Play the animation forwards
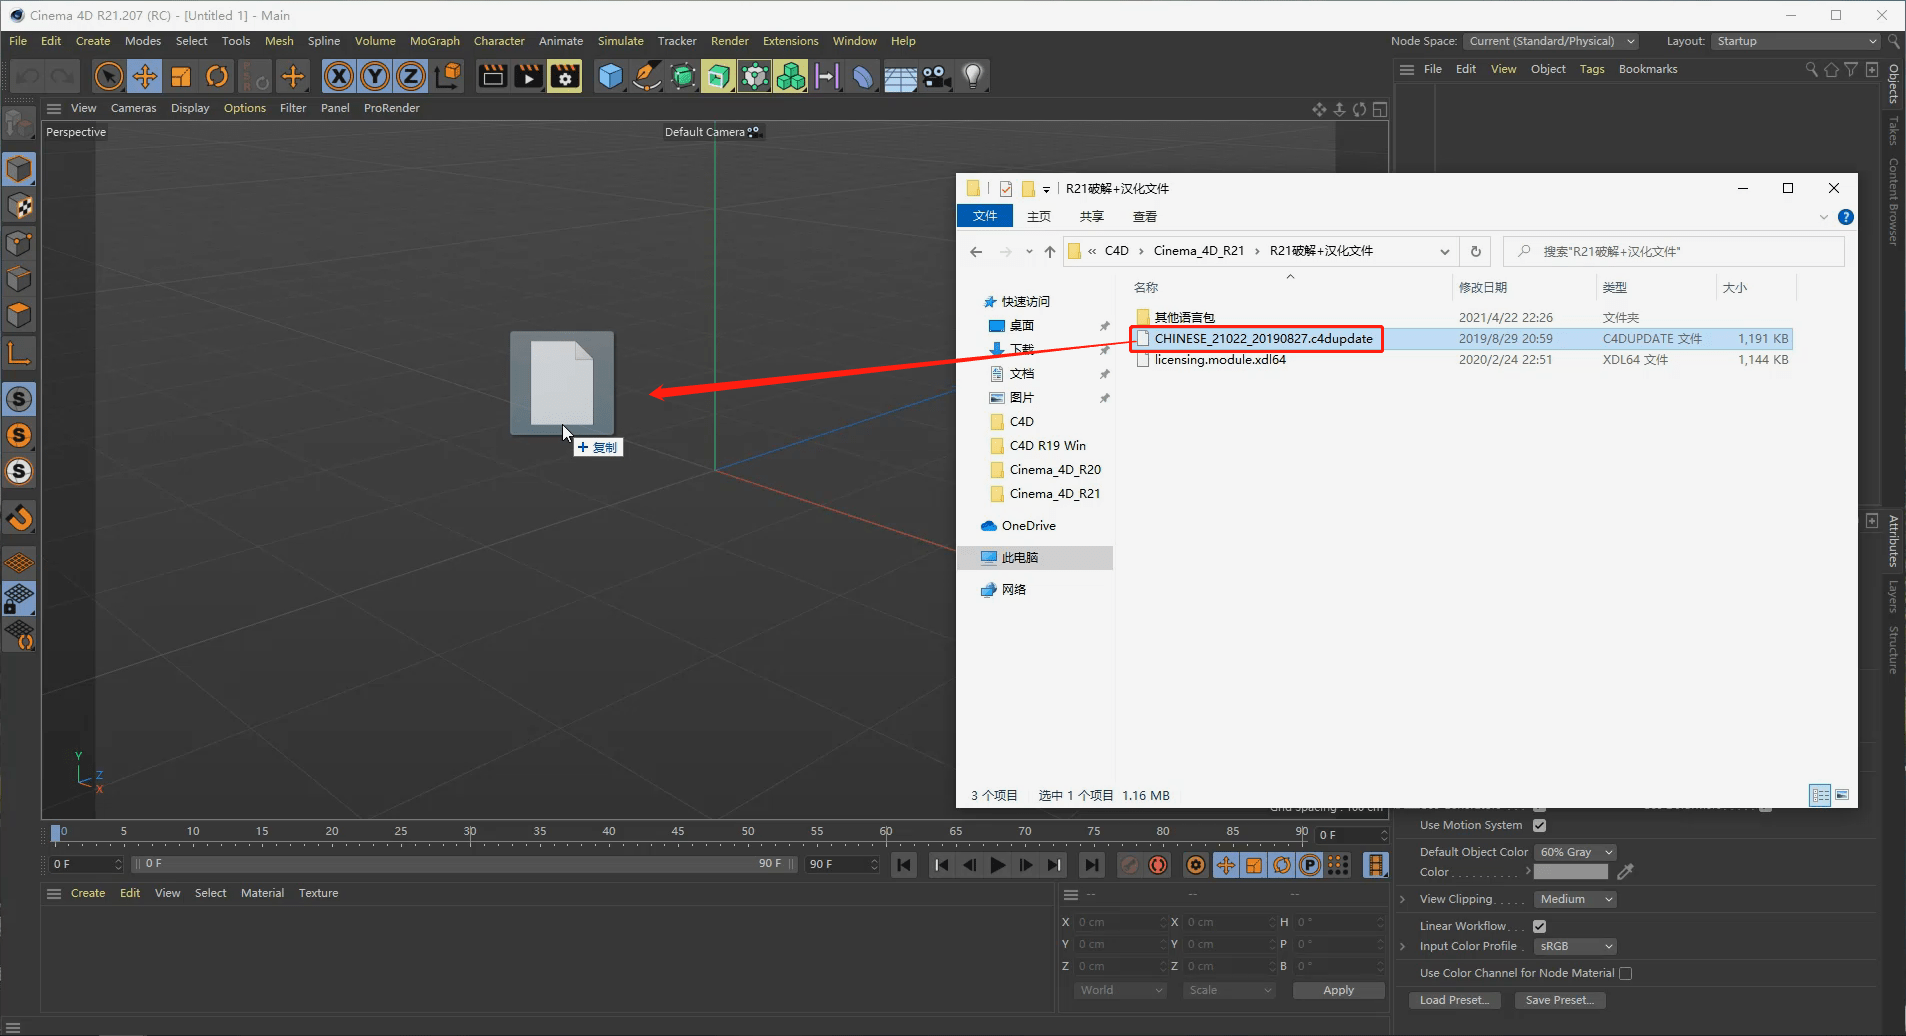The image size is (1906, 1036). [x=997, y=865]
